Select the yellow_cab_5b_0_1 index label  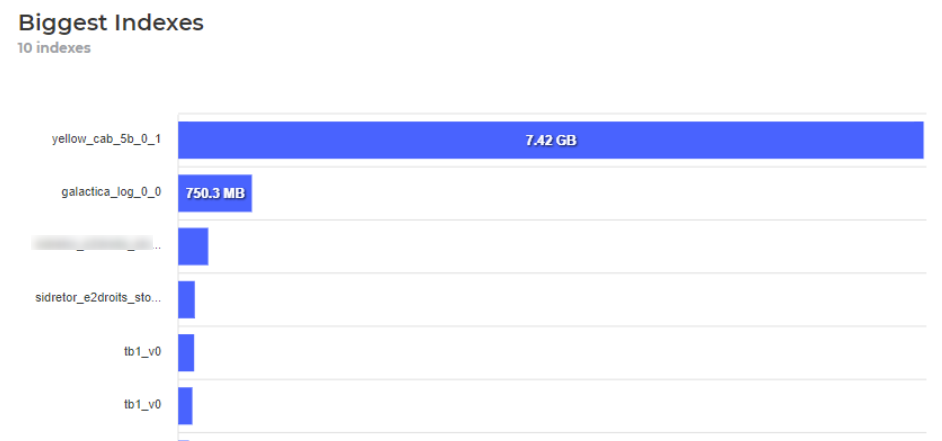point(106,140)
